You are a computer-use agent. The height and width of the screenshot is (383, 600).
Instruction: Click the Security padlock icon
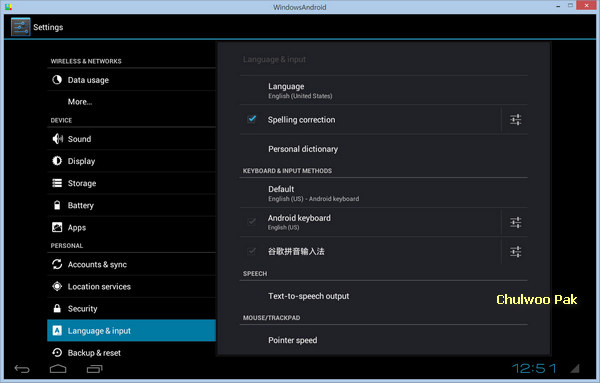coord(57,308)
